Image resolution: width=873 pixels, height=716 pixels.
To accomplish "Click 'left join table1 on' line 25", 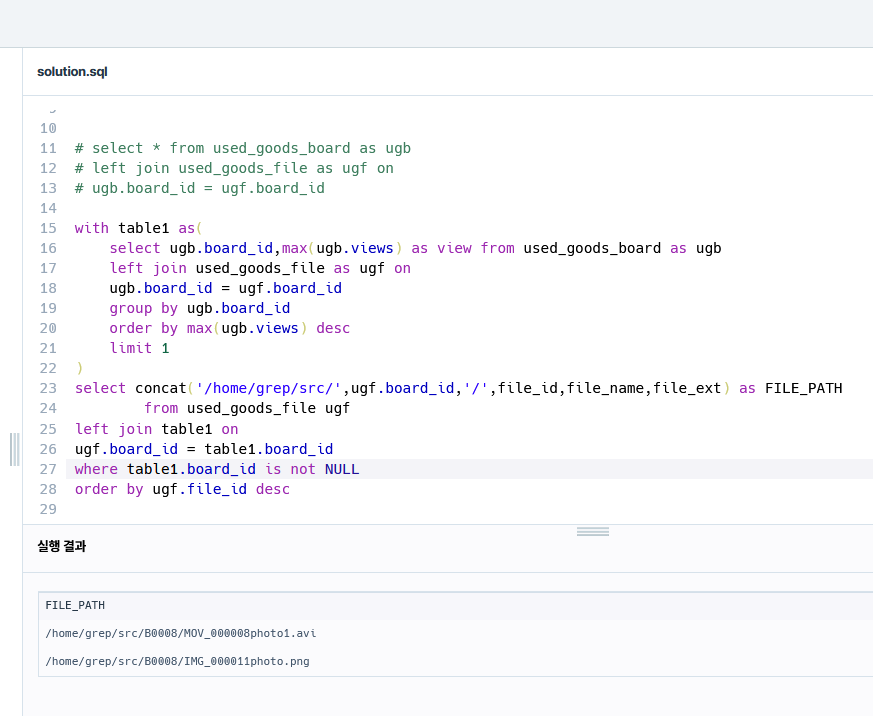I will [156, 429].
